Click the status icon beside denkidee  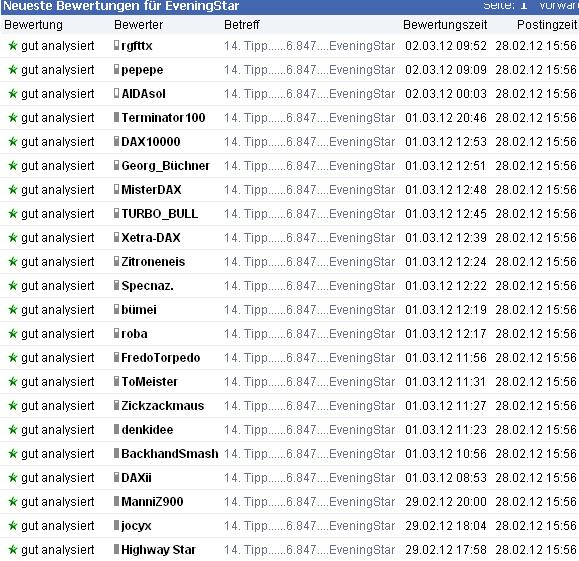(x=116, y=429)
